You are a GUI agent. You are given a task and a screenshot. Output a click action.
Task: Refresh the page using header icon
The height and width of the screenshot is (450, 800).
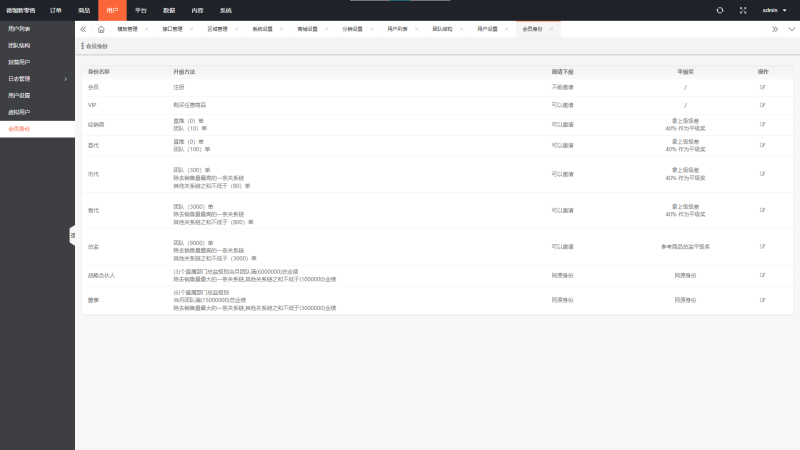coord(720,10)
